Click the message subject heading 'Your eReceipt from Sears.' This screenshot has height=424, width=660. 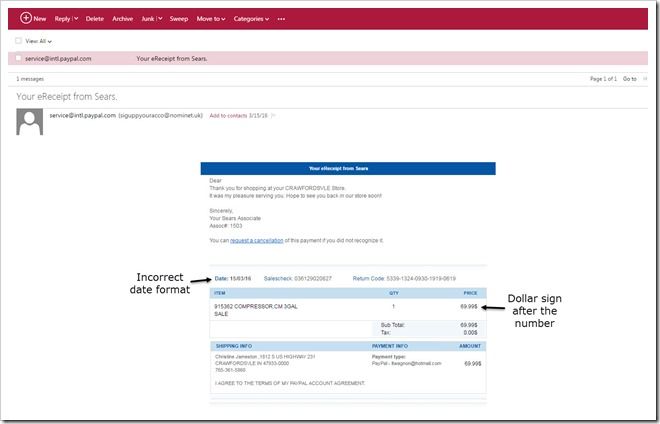point(67,96)
